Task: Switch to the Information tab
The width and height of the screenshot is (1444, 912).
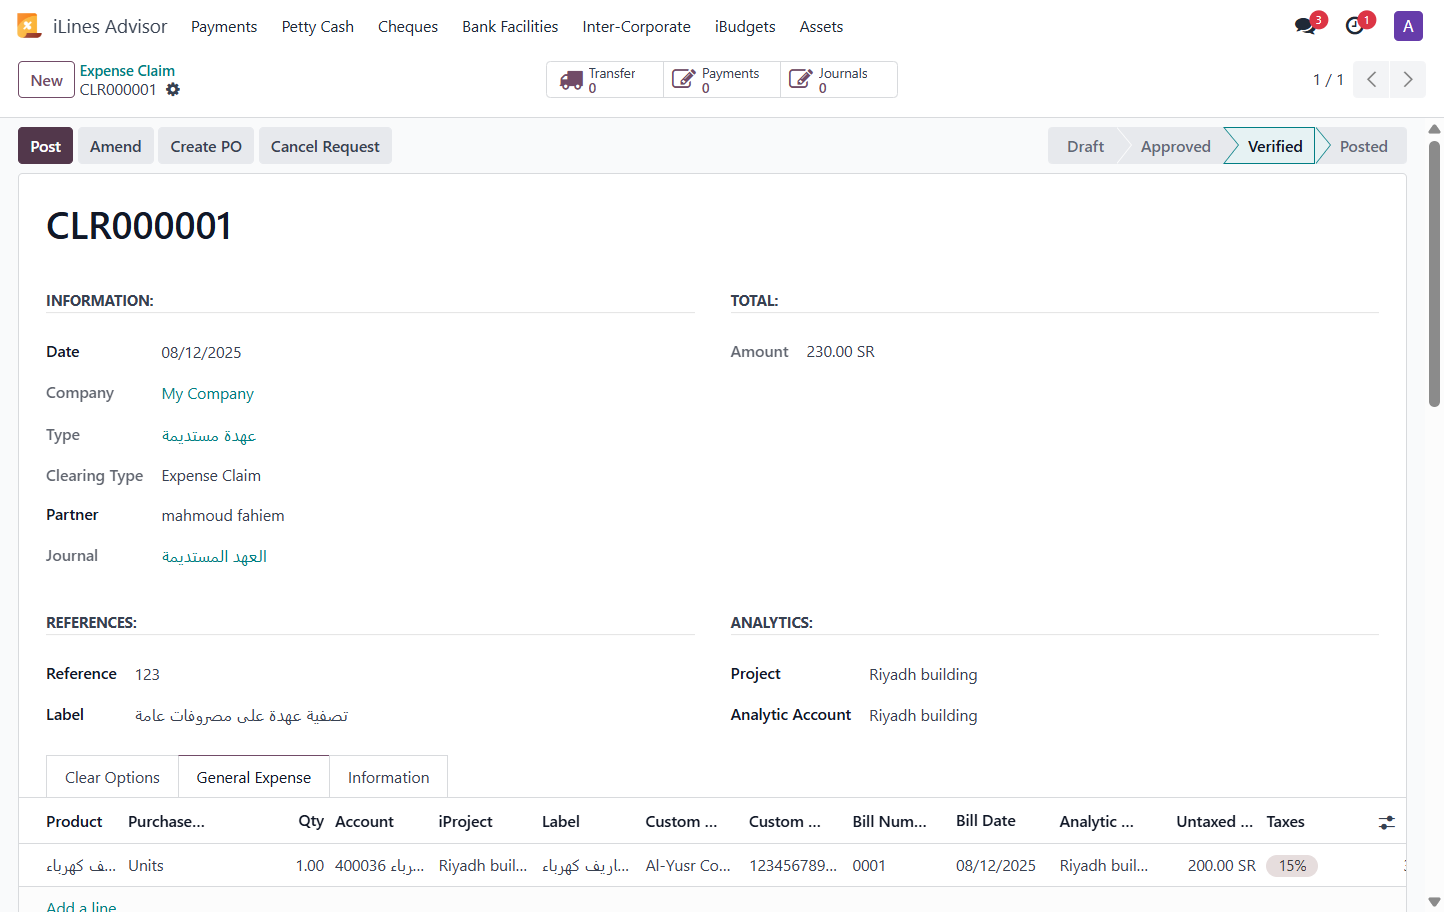Action: coord(388,777)
